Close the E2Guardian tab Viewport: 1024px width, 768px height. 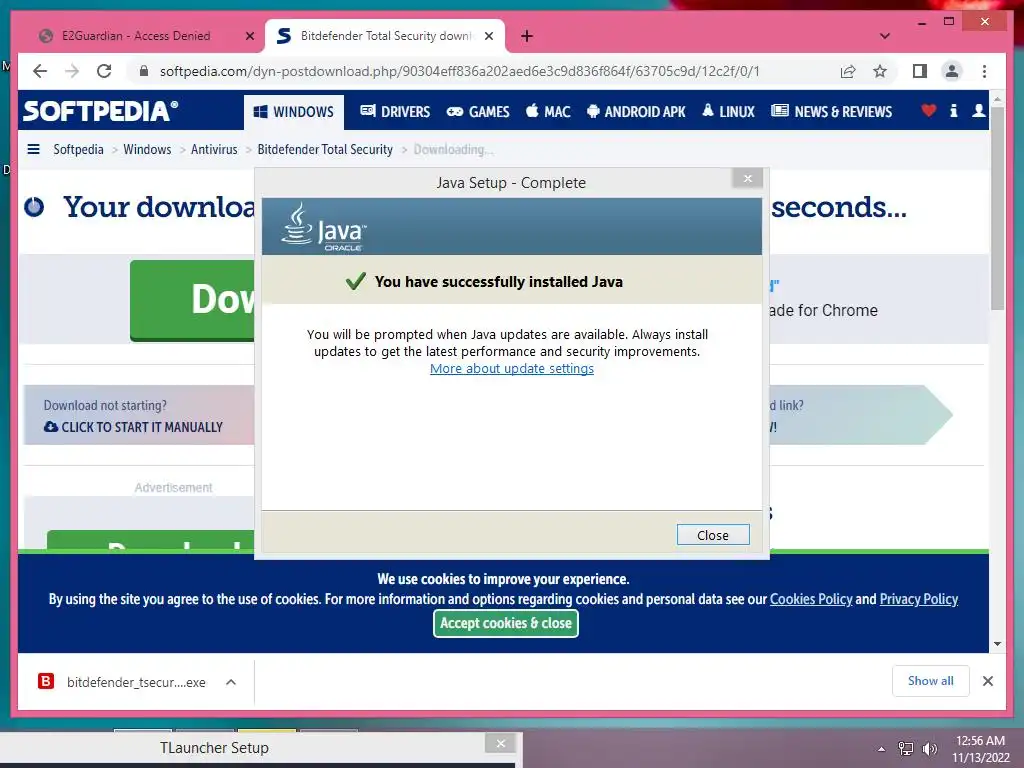(249, 37)
